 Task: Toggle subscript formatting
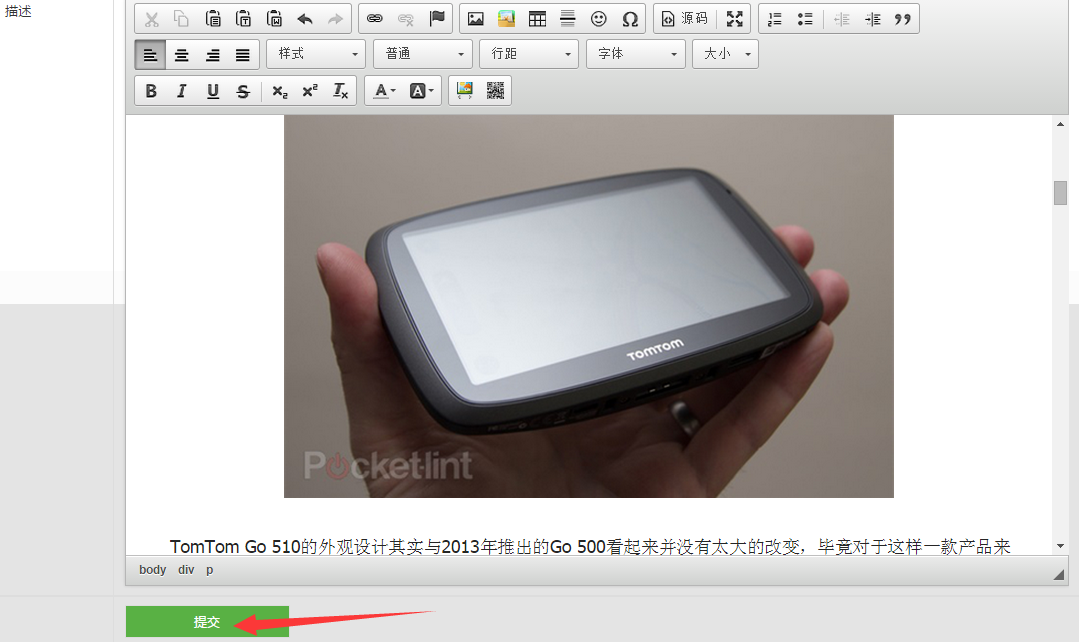(x=279, y=91)
